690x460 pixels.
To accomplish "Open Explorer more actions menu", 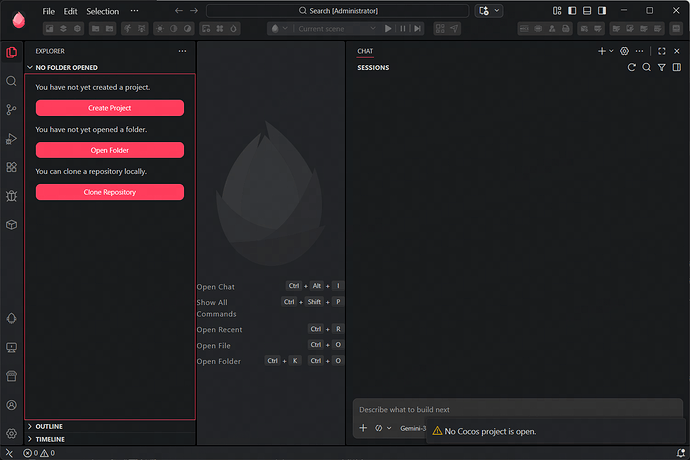I will tap(182, 51).
